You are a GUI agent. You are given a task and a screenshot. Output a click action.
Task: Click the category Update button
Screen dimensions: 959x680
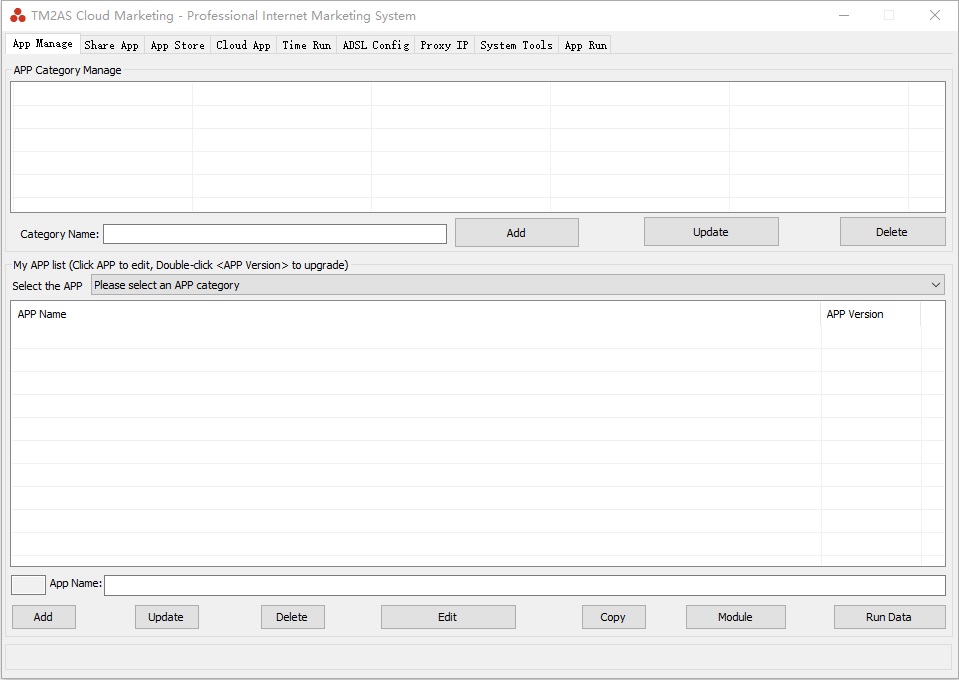point(710,232)
